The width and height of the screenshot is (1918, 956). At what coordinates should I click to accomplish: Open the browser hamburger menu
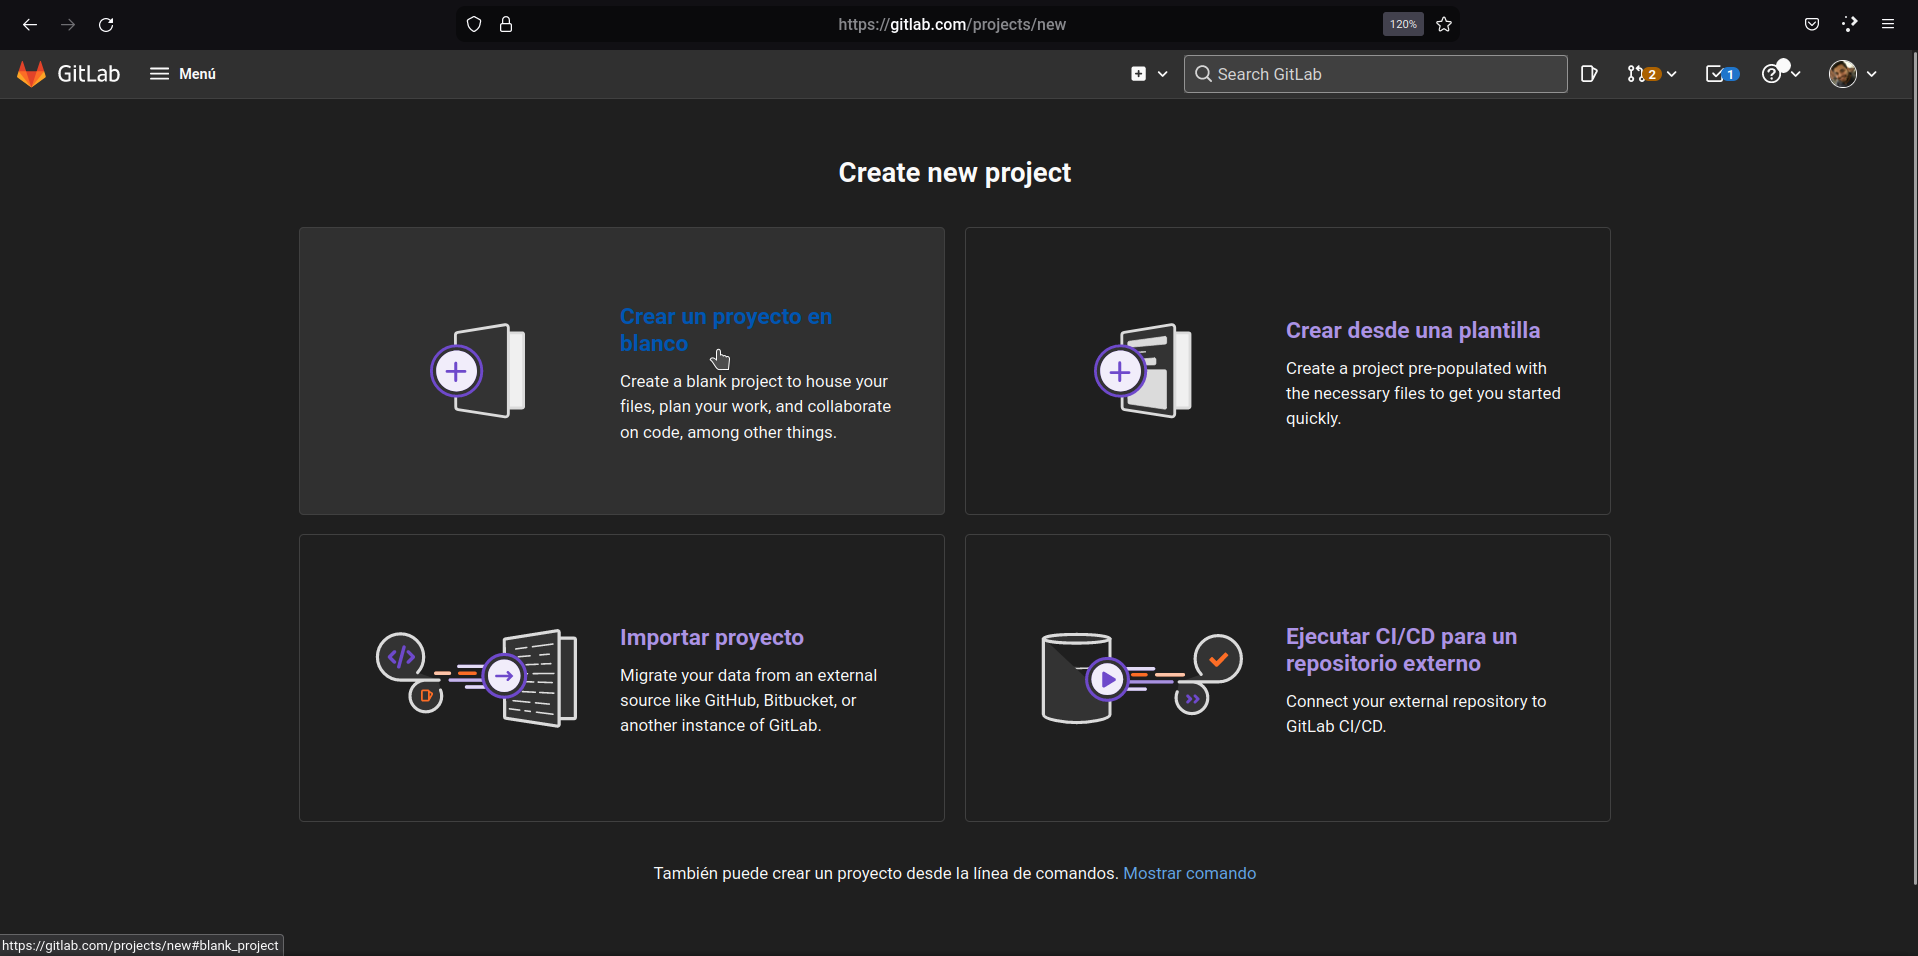[1888, 24]
